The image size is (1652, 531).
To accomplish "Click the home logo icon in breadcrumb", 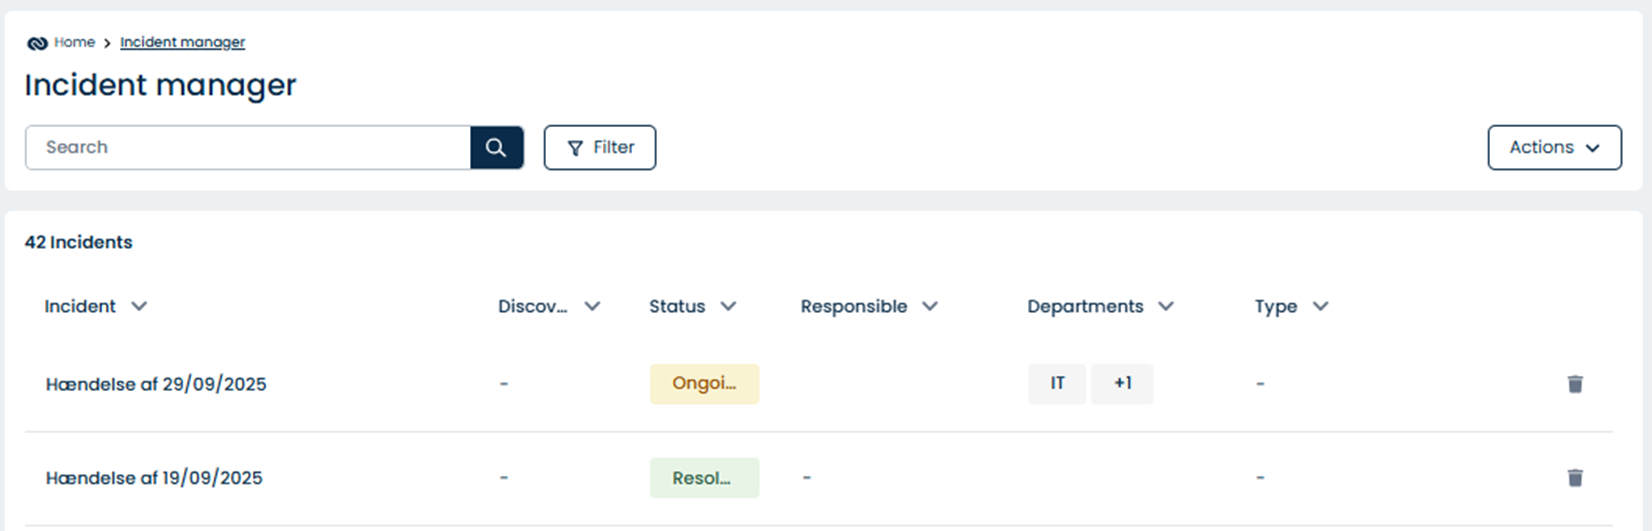I will click(37, 43).
